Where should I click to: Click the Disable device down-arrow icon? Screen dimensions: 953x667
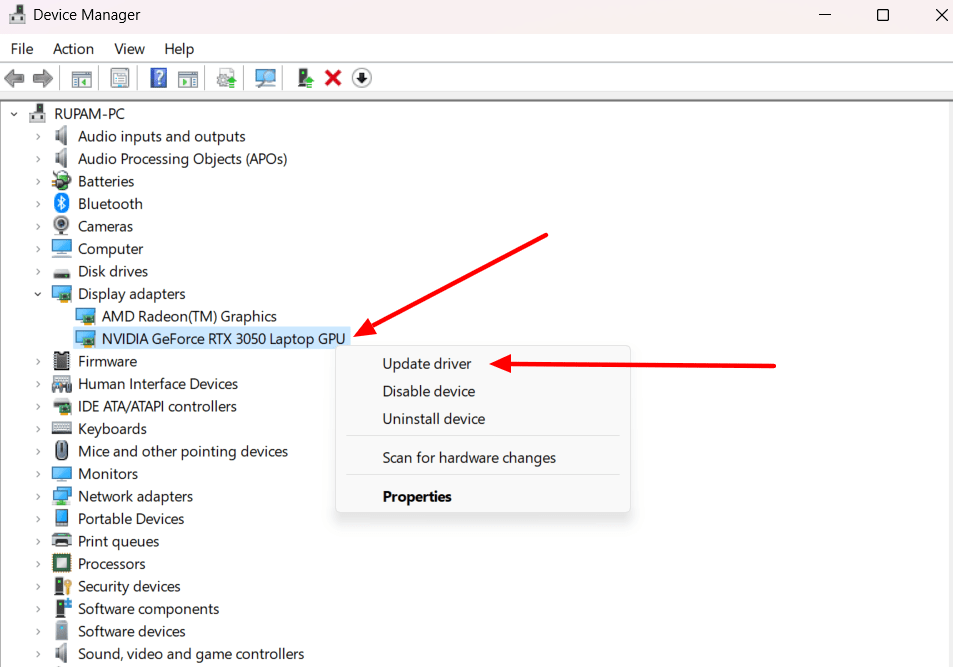pyautogui.click(x=362, y=78)
